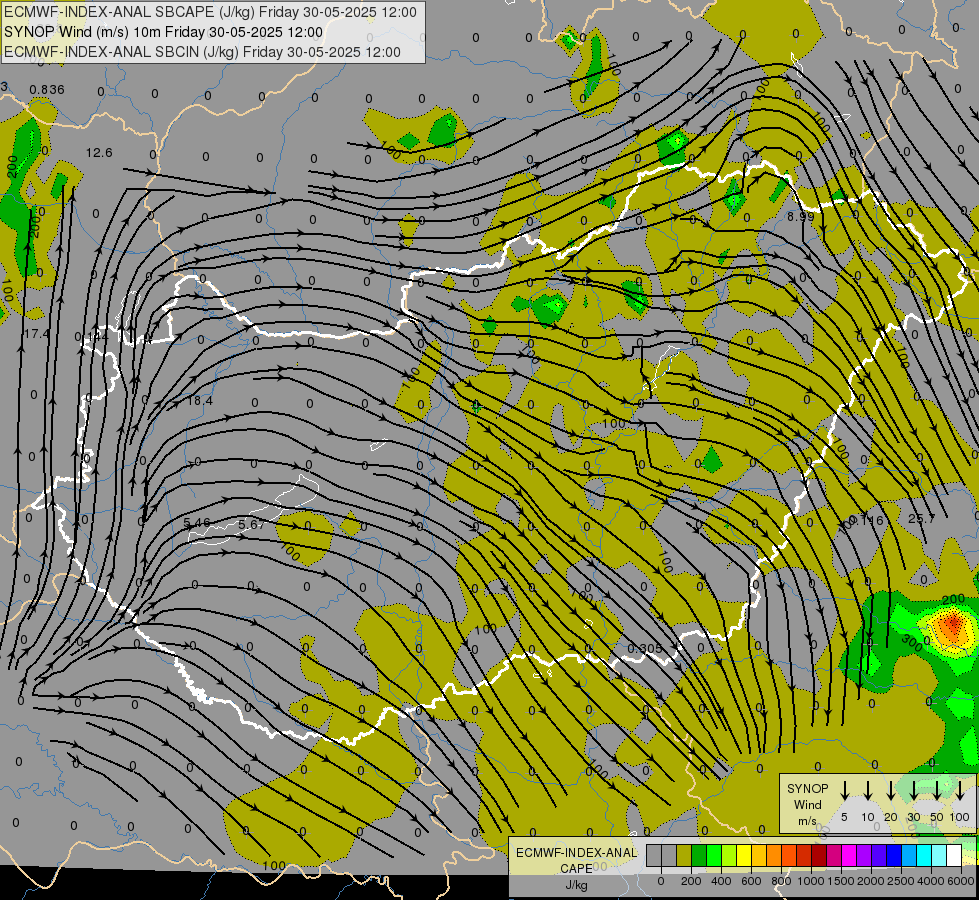
Task: Pick the dark green CAPE legend swatch
Action: [699, 855]
